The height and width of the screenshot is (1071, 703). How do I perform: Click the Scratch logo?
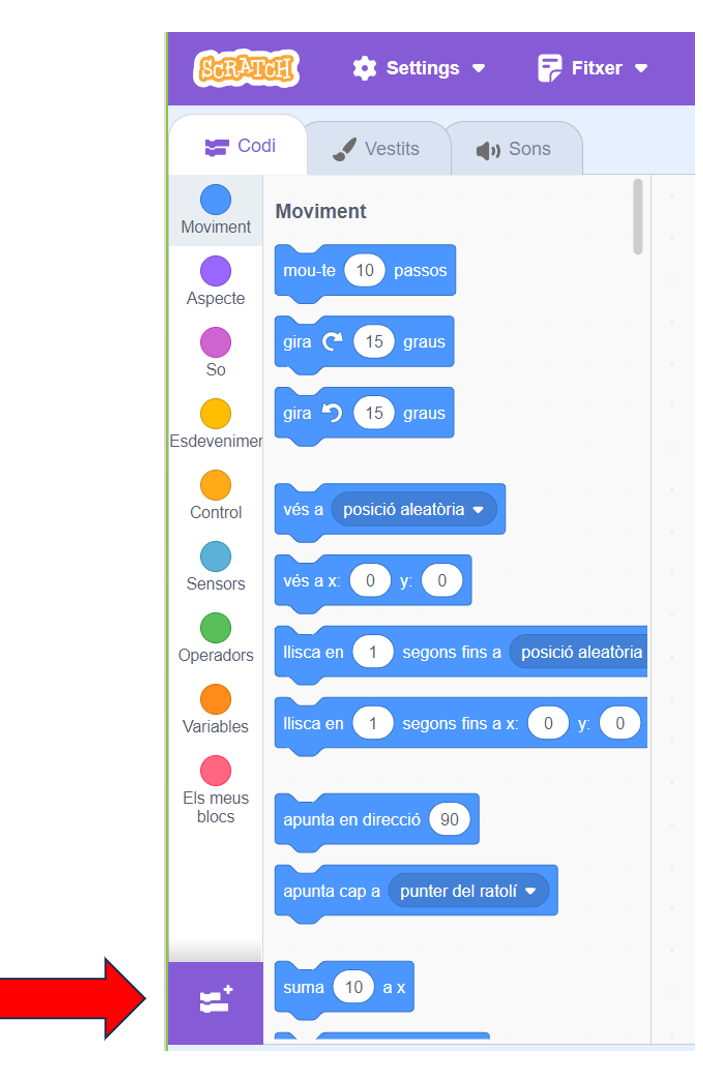click(246, 68)
